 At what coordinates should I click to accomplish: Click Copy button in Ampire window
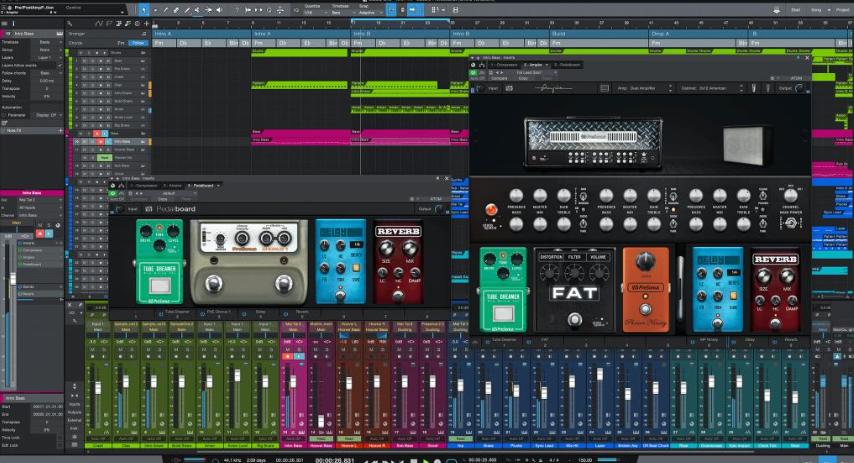pos(524,78)
